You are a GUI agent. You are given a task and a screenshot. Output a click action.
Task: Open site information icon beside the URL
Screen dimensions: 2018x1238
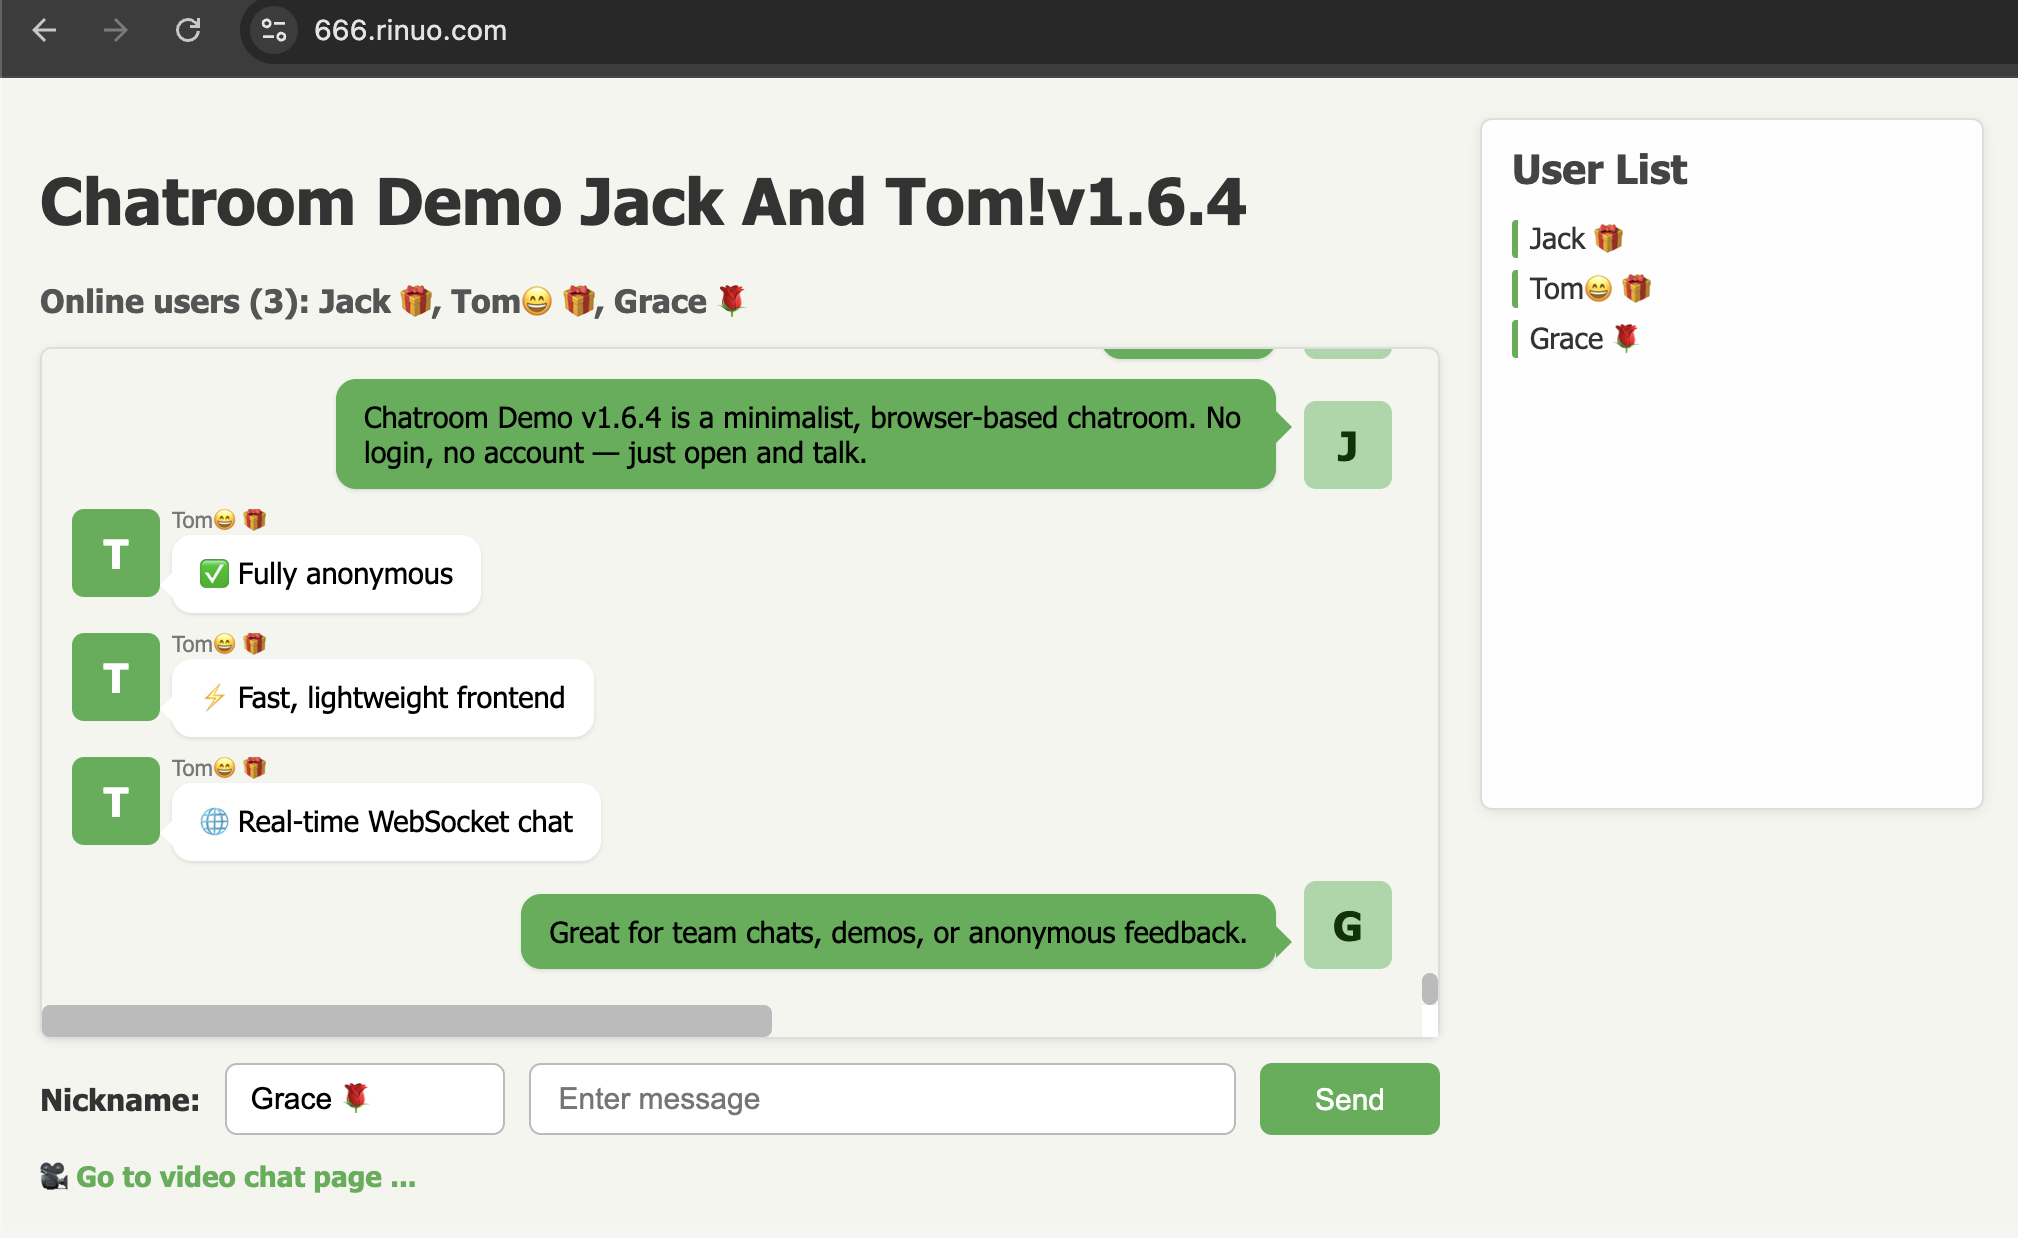[274, 30]
